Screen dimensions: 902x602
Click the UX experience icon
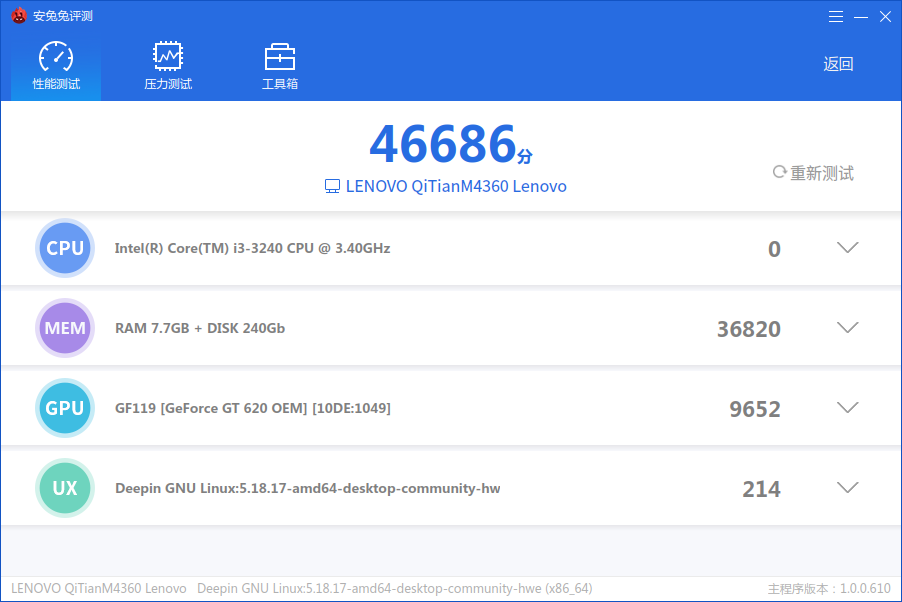pyautogui.click(x=65, y=487)
